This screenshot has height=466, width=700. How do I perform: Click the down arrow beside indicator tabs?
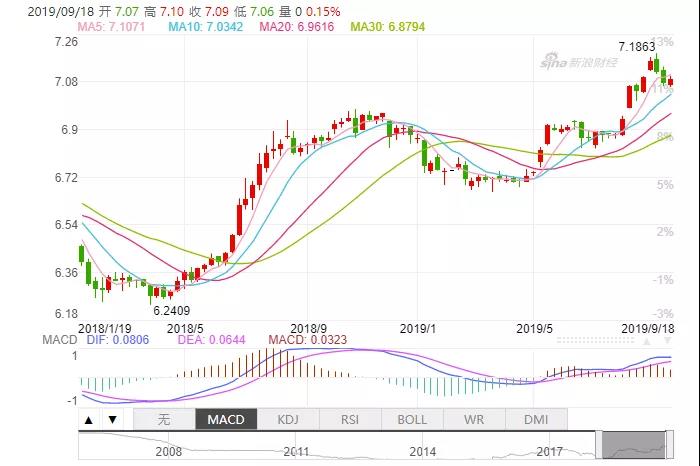pyautogui.click(x=112, y=420)
